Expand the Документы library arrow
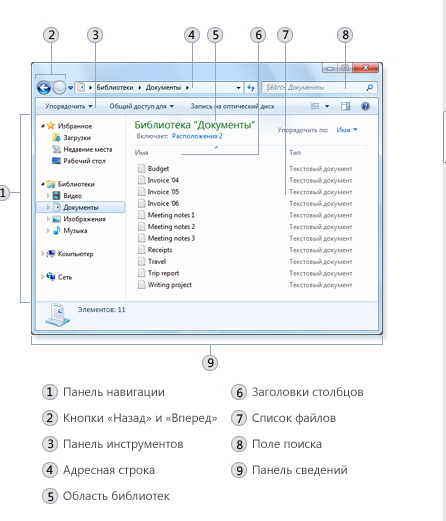The height and width of the screenshot is (521, 446). tap(48, 207)
